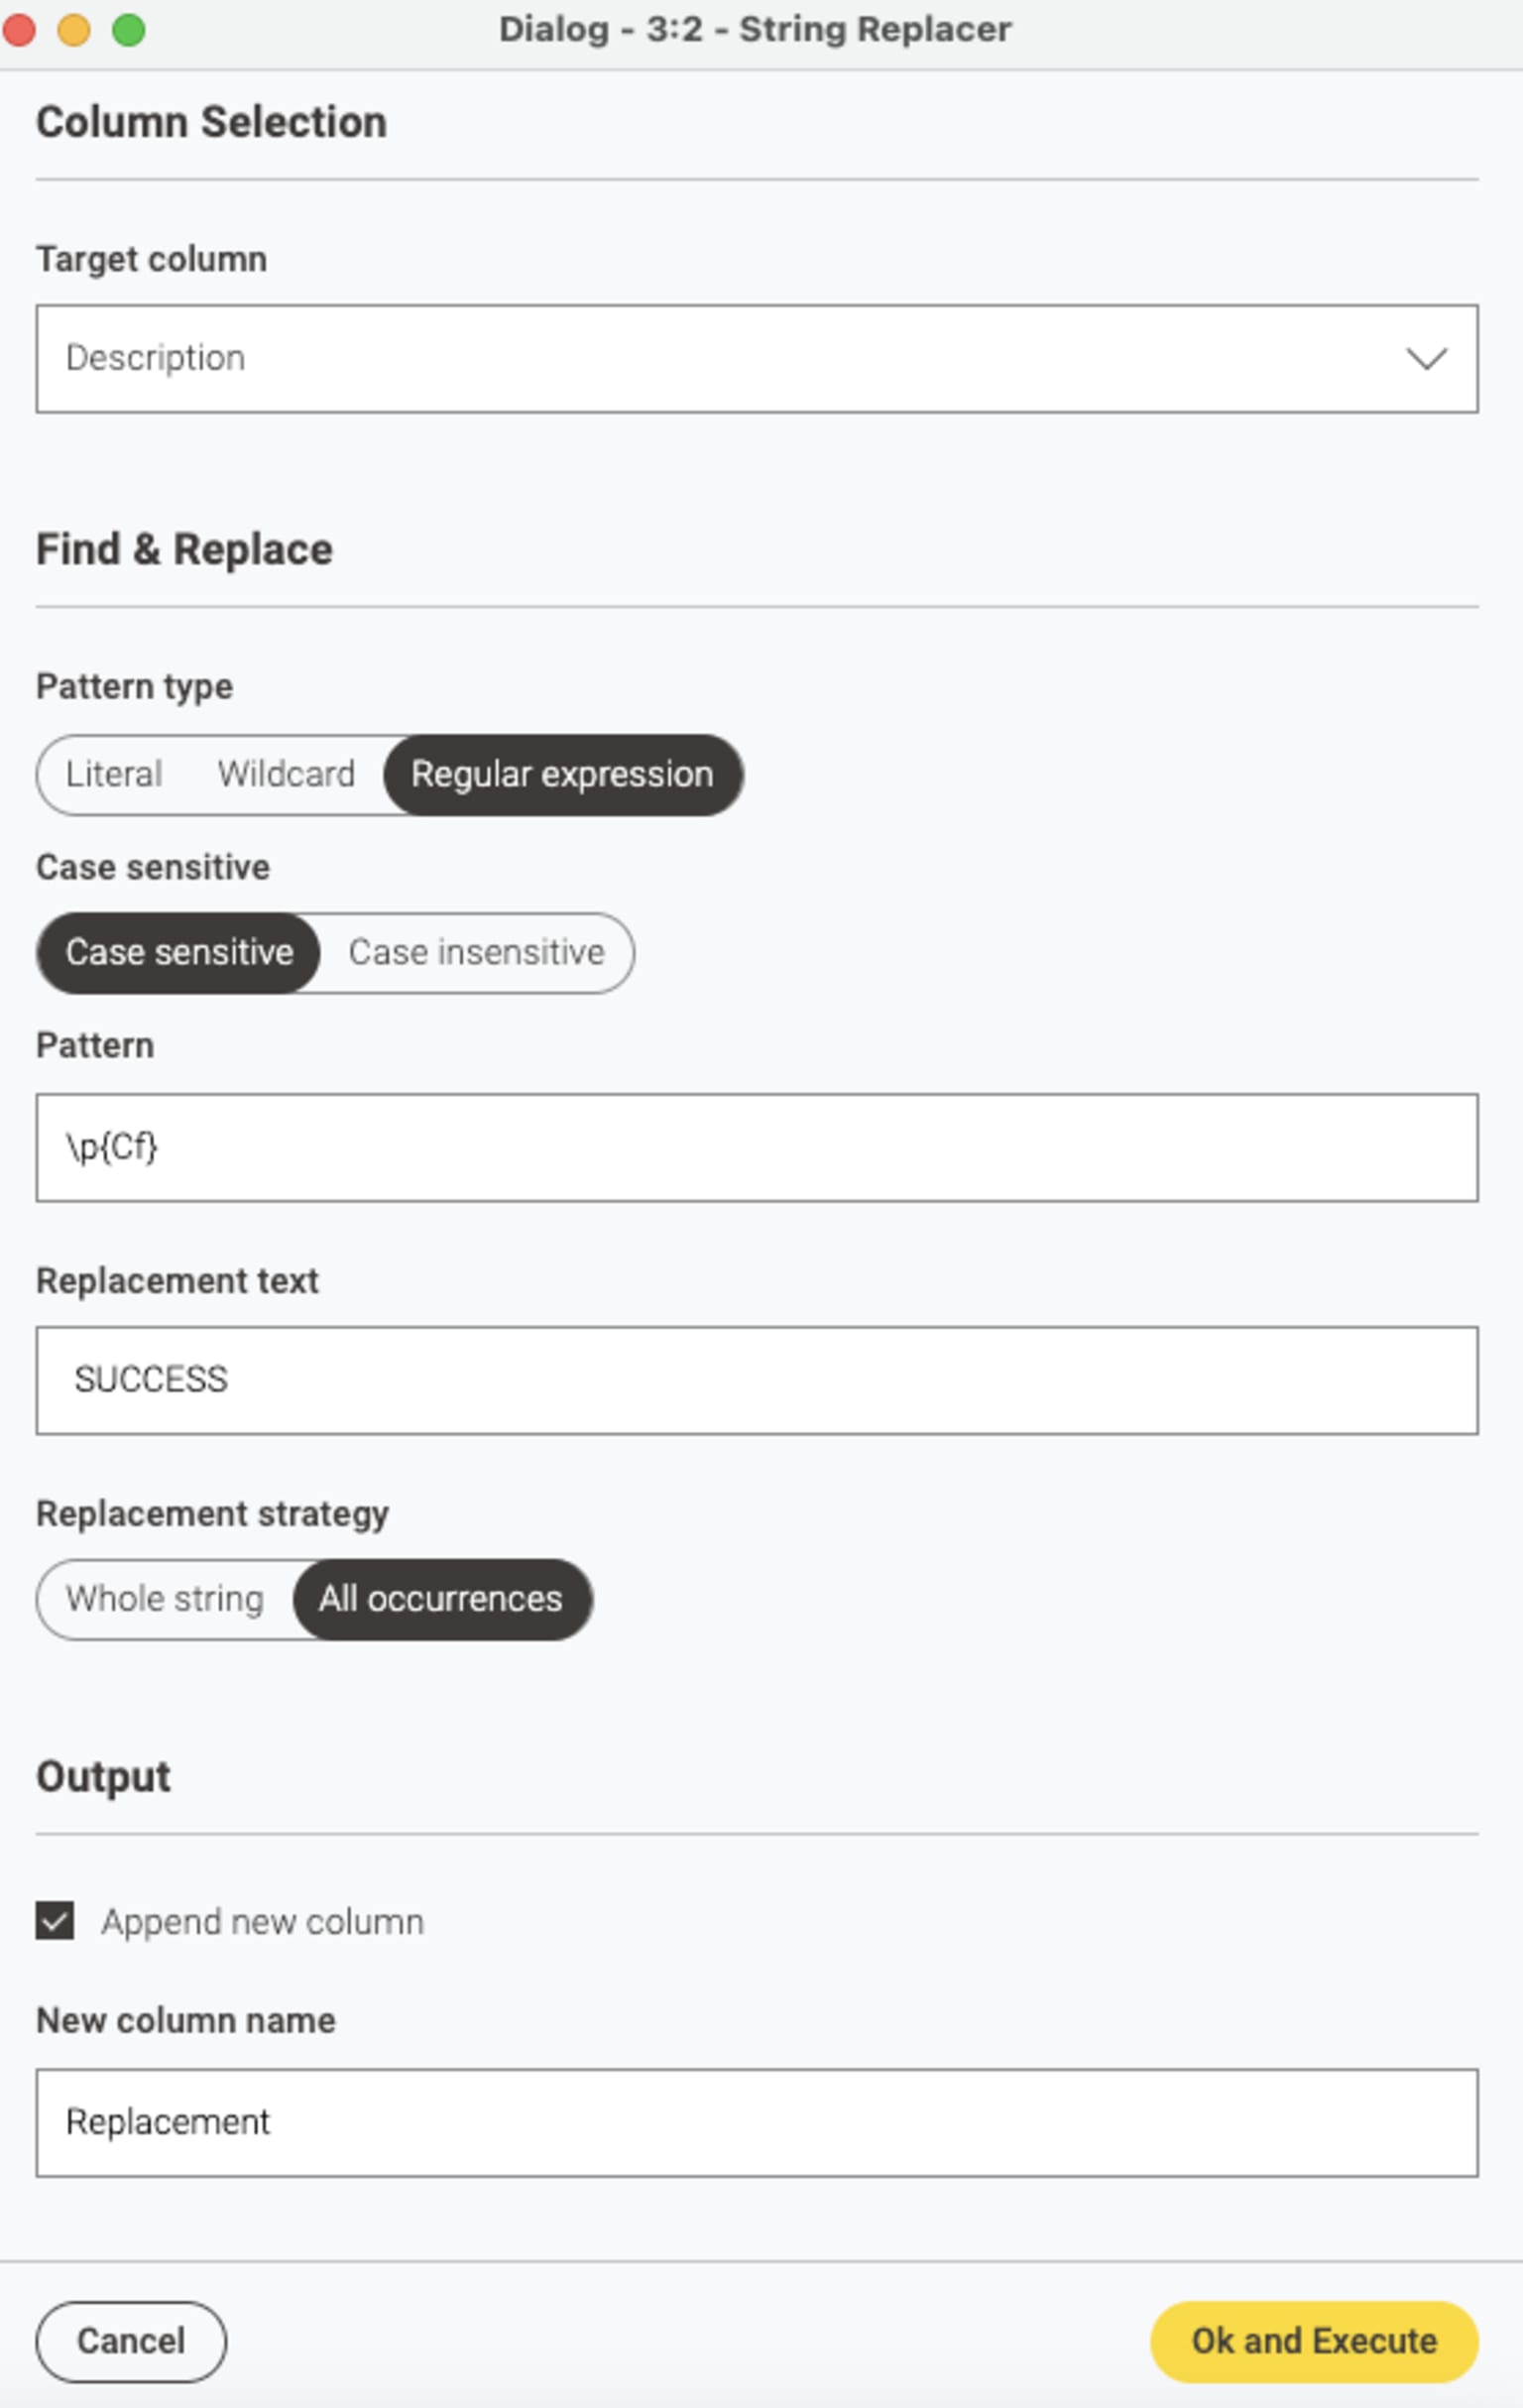Viewport: 1523px width, 2408px height.
Task: Select the Wildcard pattern type
Action: pyautogui.click(x=286, y=774)
